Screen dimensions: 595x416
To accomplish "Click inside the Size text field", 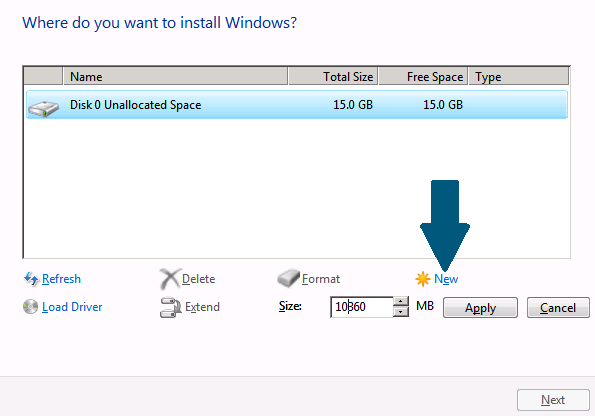I will click(x=362, y=307).
